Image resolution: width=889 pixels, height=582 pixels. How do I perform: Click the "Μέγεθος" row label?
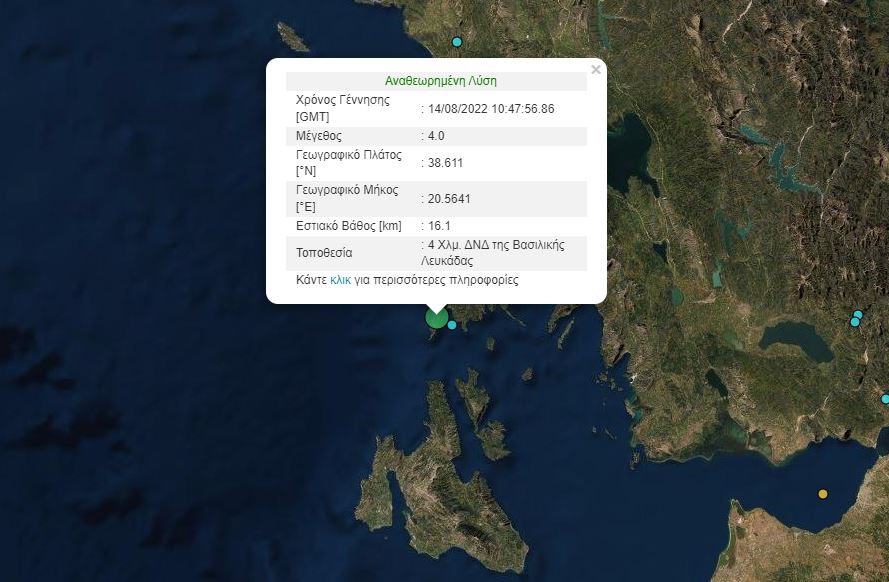click(319, 136)
